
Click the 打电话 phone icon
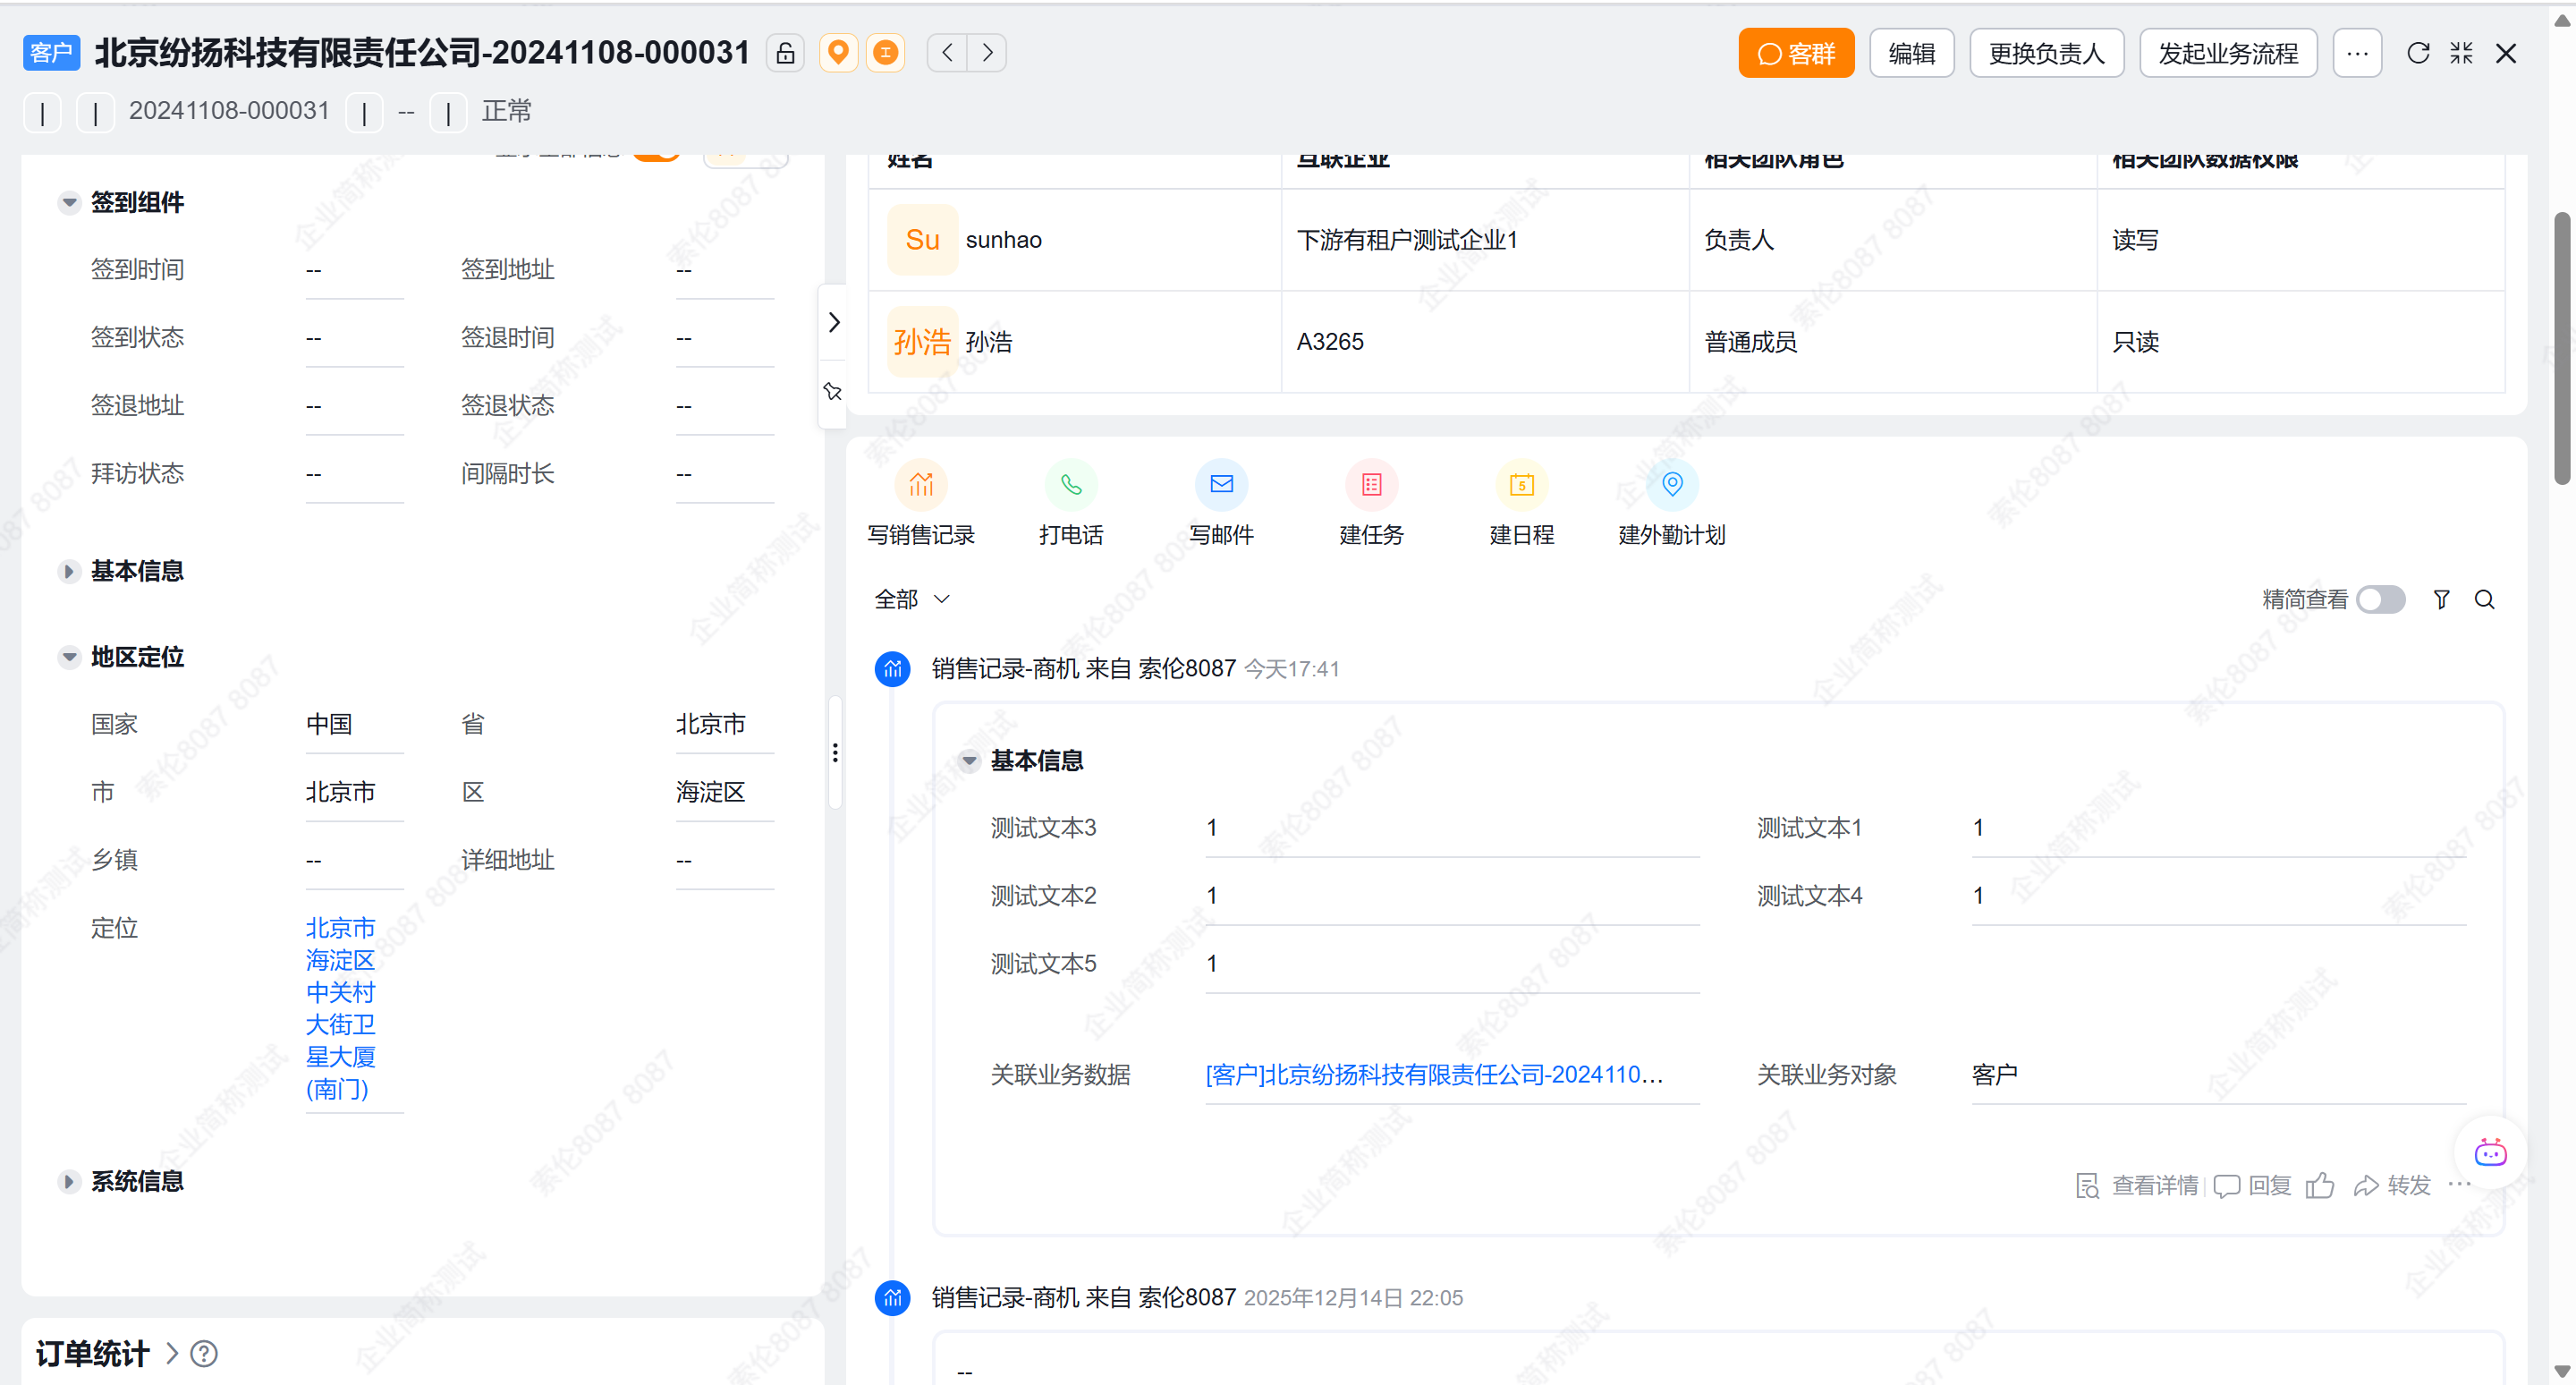click(1070, 485)
